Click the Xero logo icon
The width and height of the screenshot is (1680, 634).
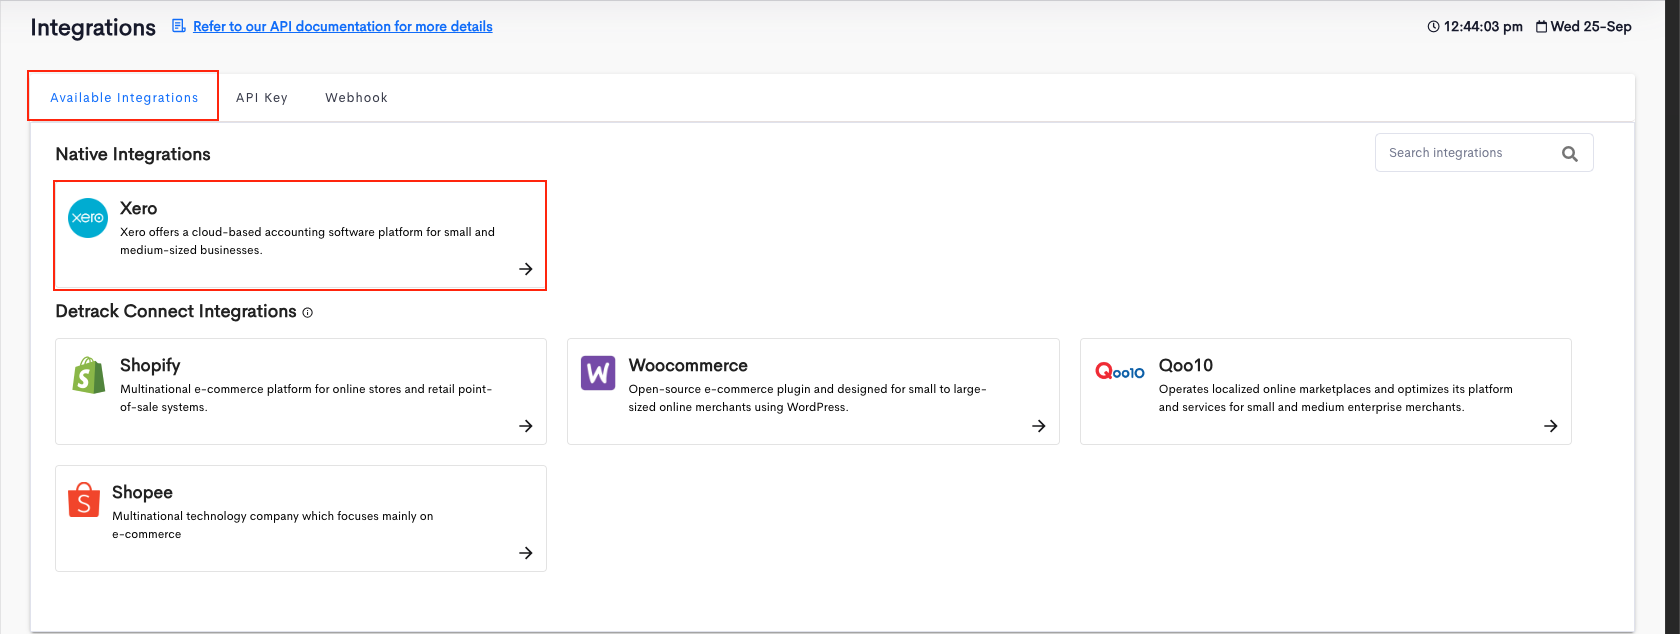(x=88, y=218)
